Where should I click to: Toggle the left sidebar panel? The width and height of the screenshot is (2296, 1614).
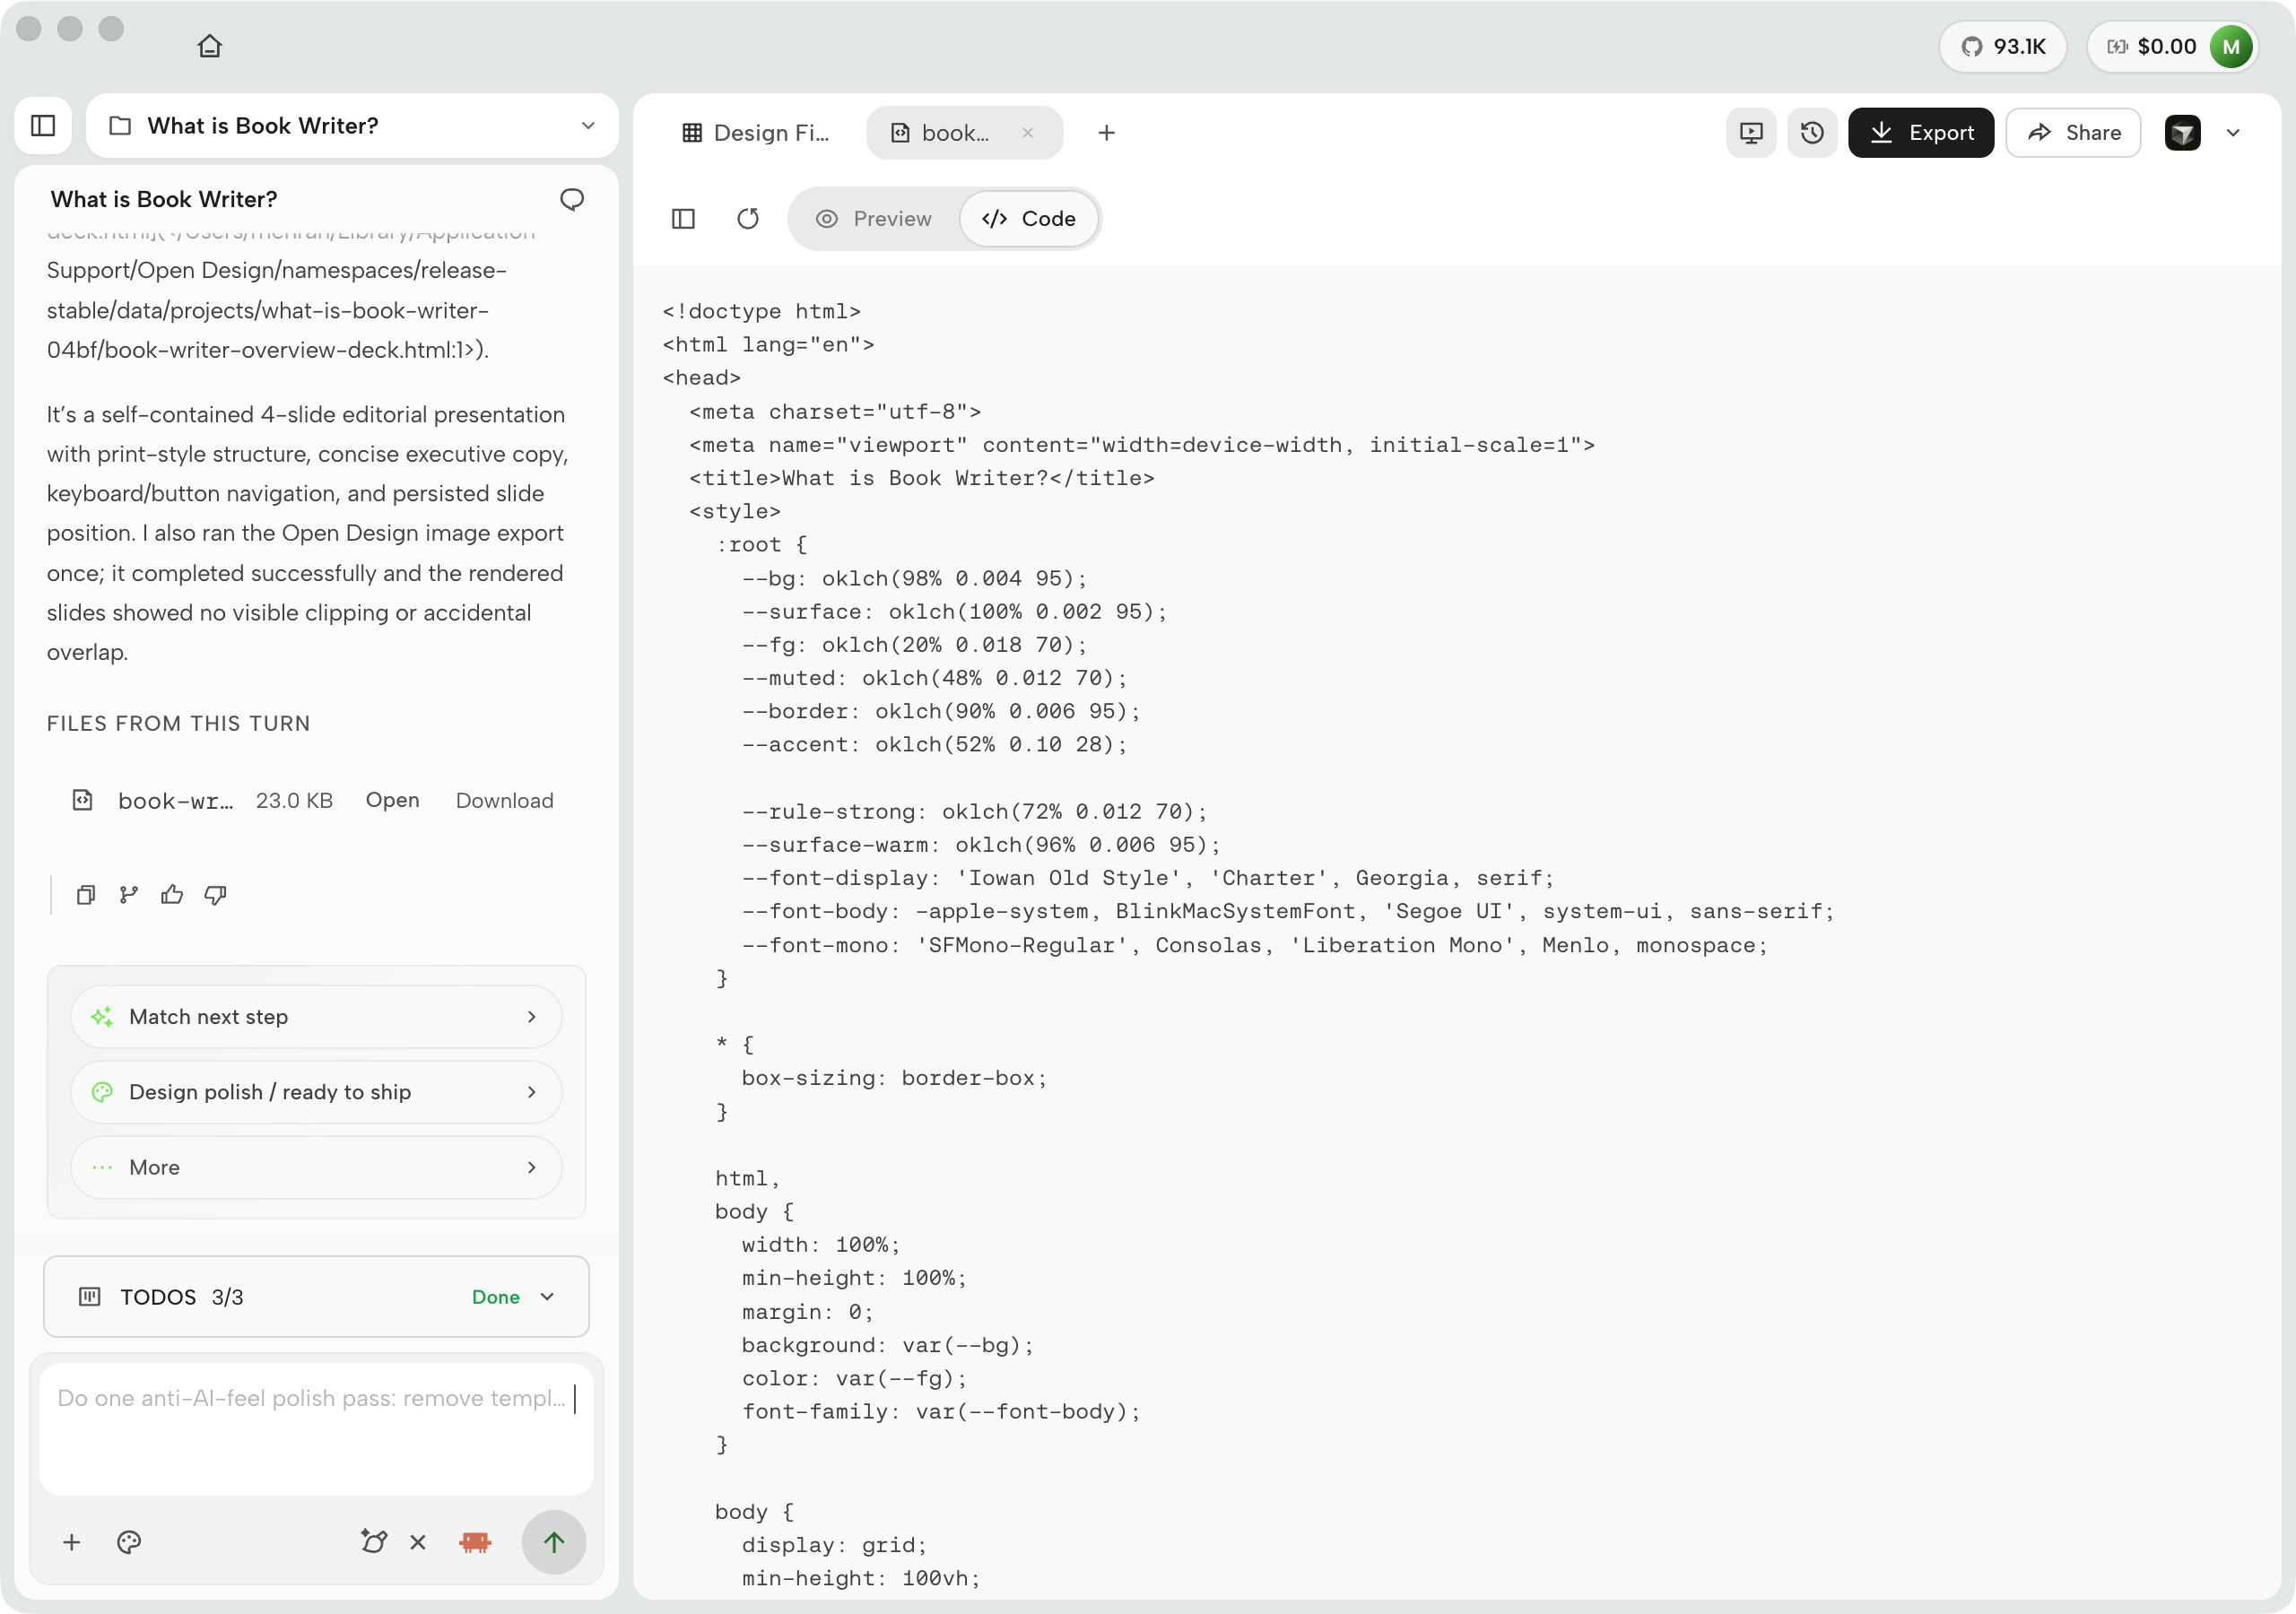pos(43,126)
